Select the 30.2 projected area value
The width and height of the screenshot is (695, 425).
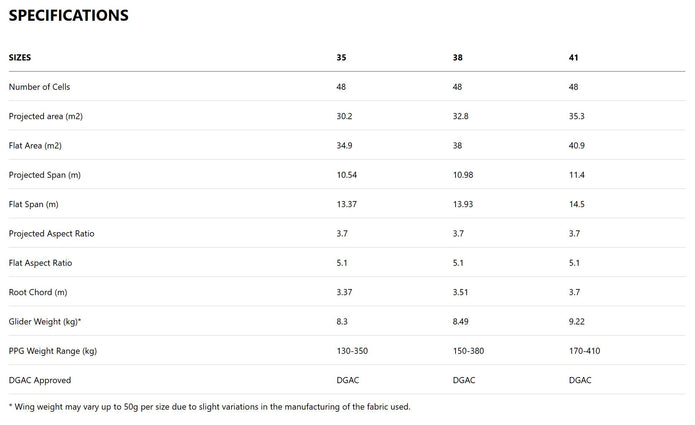coord(344,116)
